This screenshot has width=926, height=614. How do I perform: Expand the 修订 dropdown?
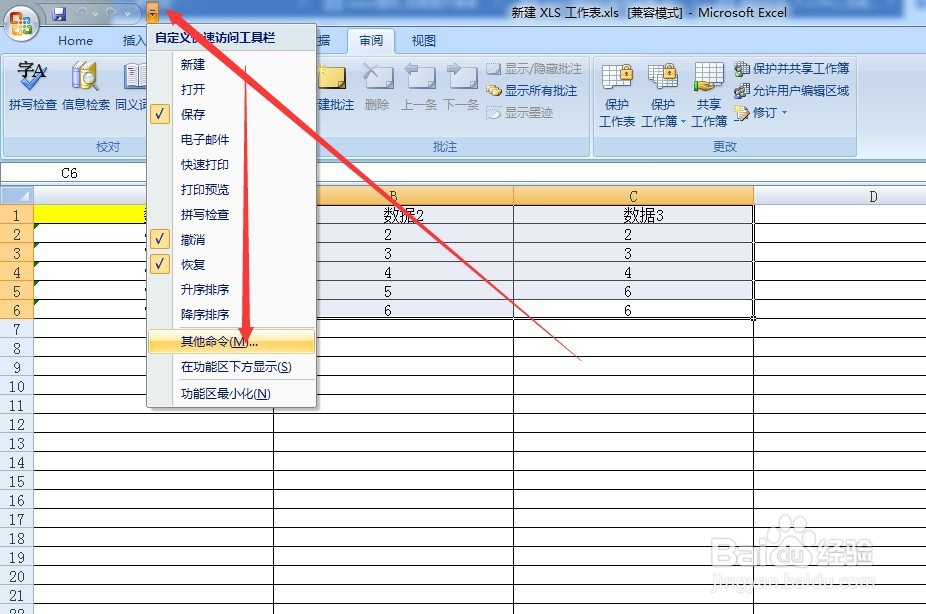pos(786,111)
